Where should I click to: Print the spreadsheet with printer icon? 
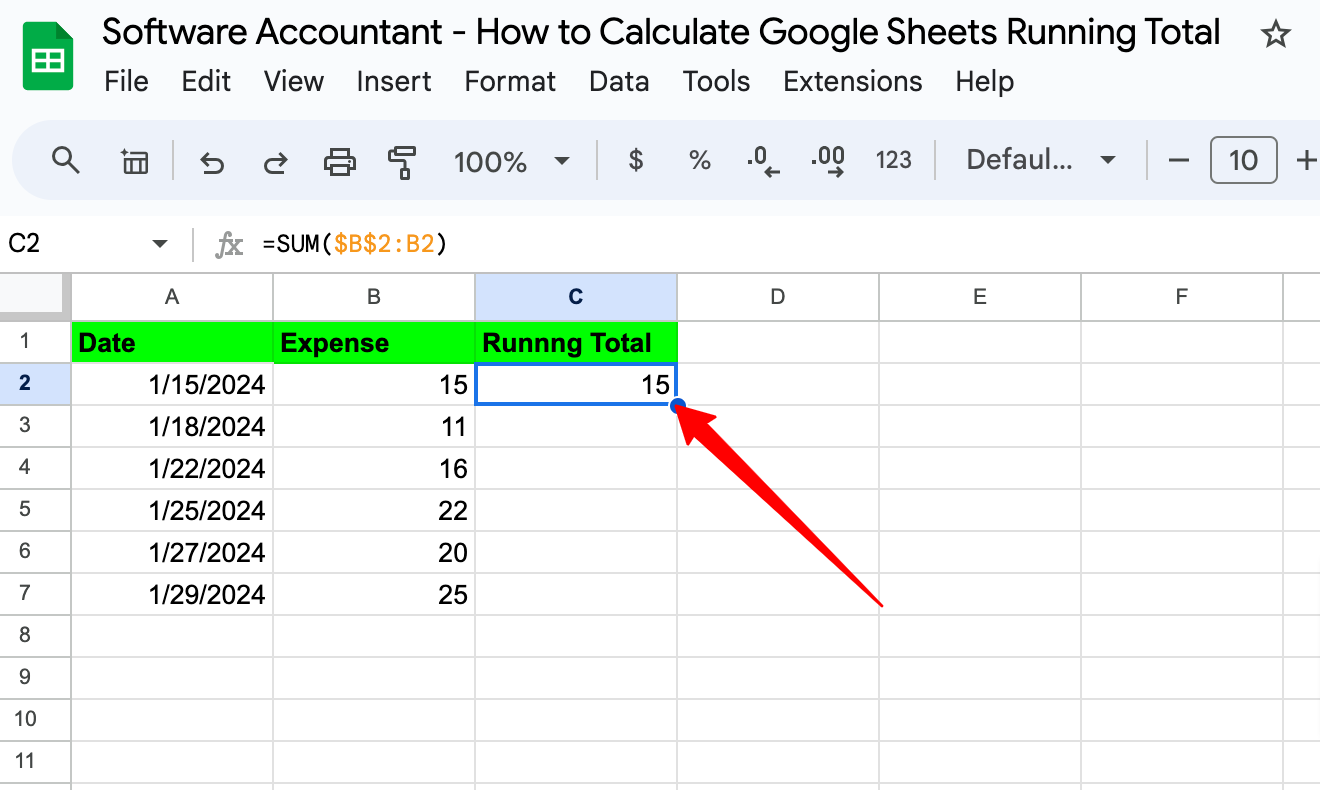click(340, 161)
